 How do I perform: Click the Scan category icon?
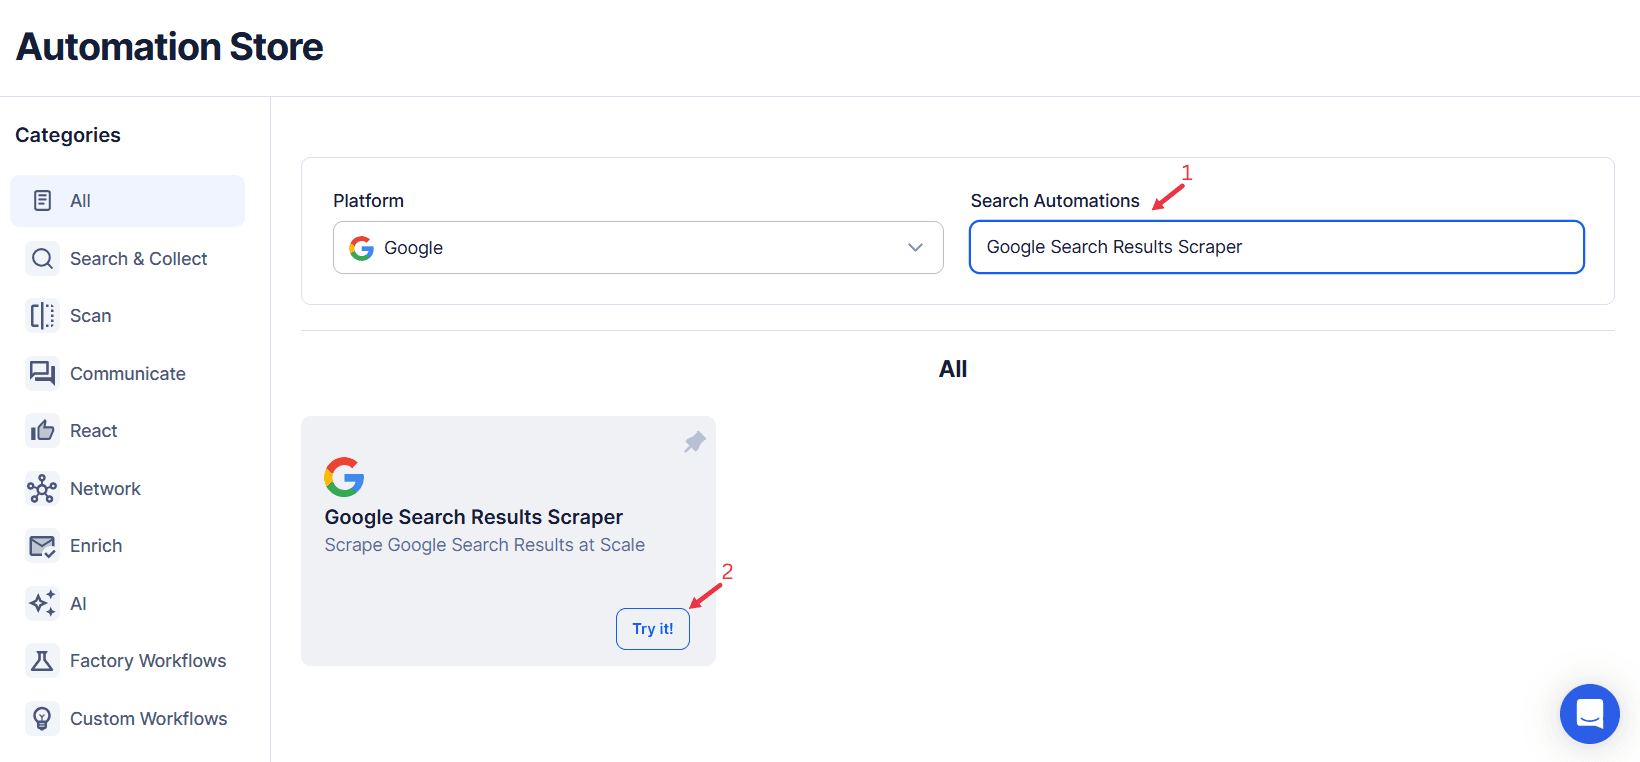pyautogui.click(x=42, y=315)
